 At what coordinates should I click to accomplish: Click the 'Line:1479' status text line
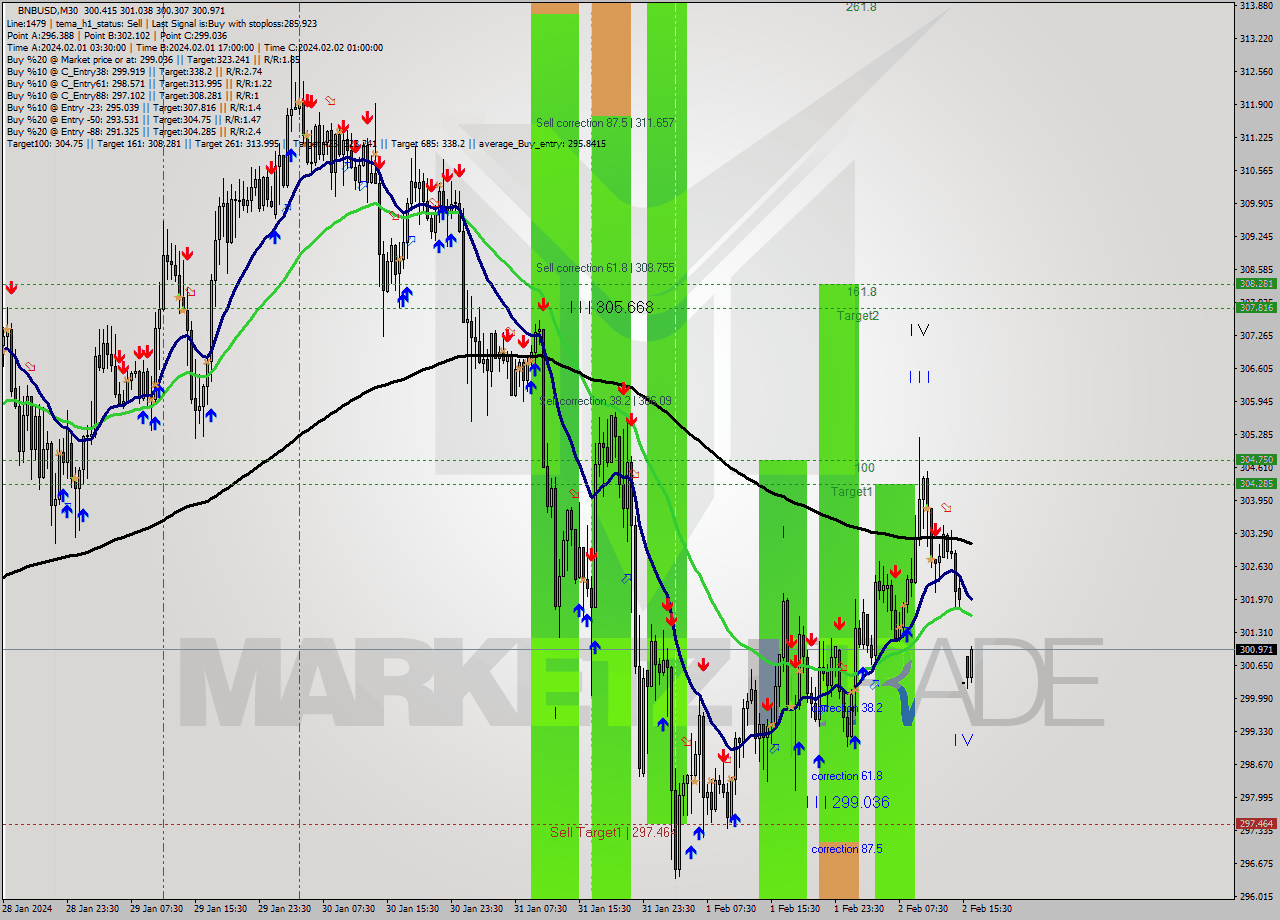tap(161, 23)
